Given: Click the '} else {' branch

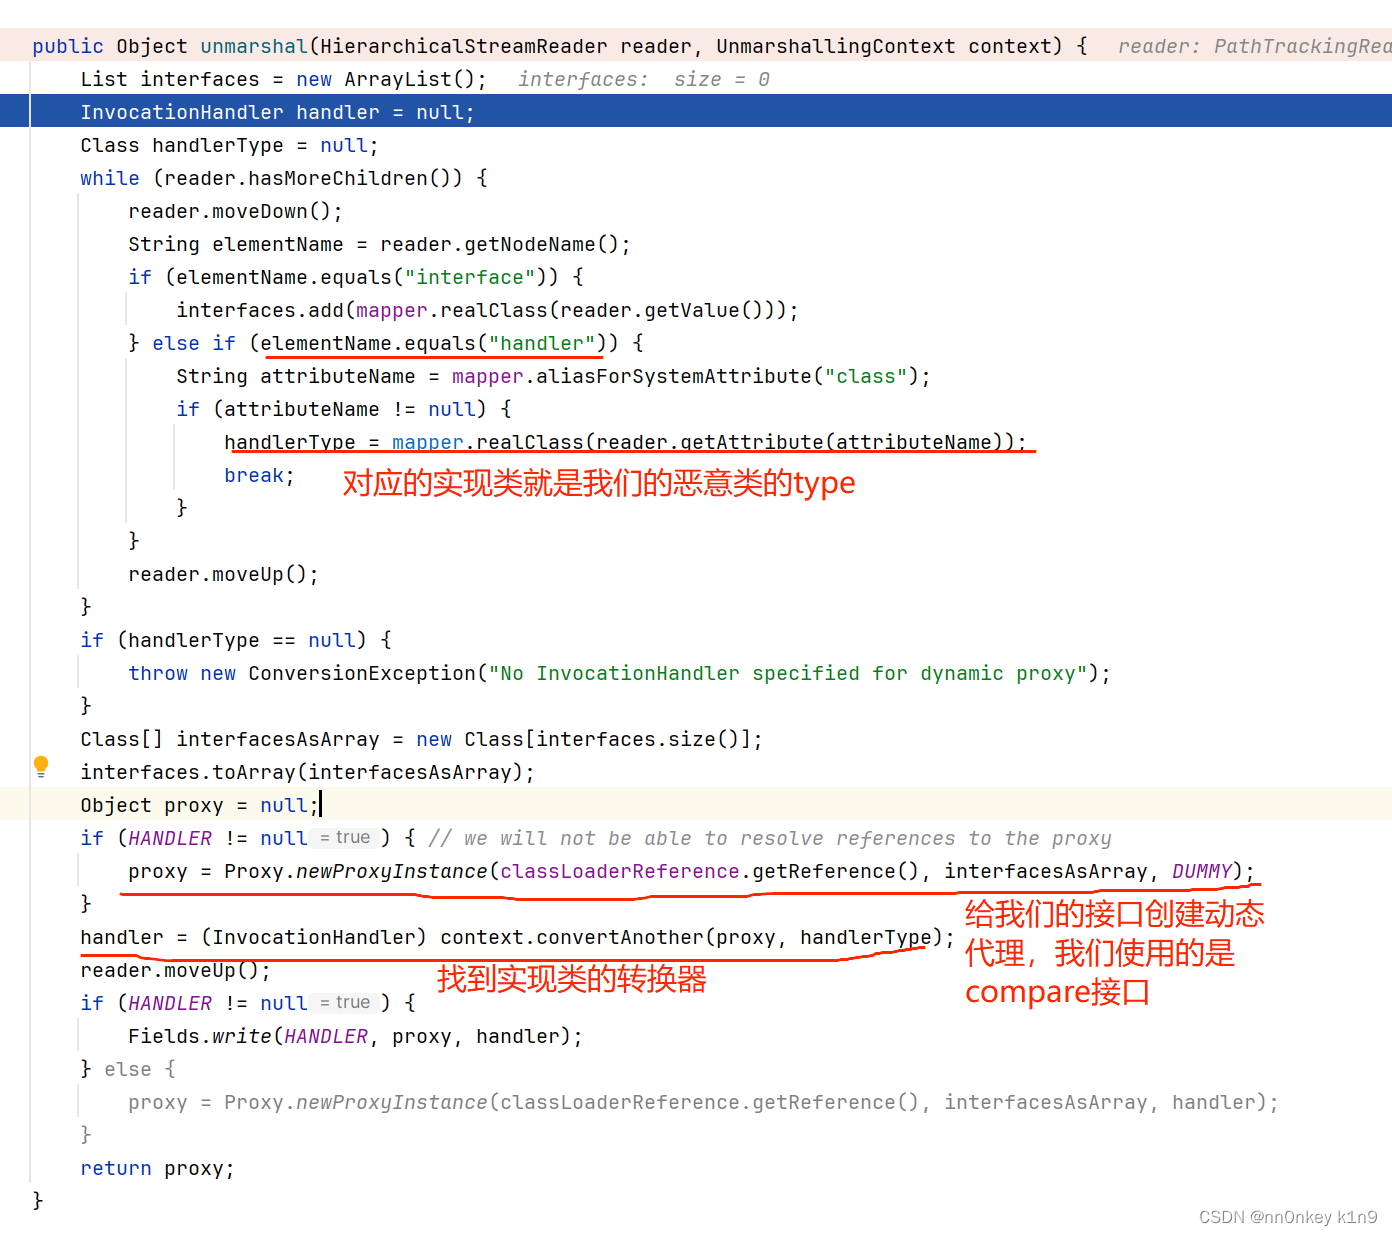Looking at the screenshot, I should (128, 1069).
